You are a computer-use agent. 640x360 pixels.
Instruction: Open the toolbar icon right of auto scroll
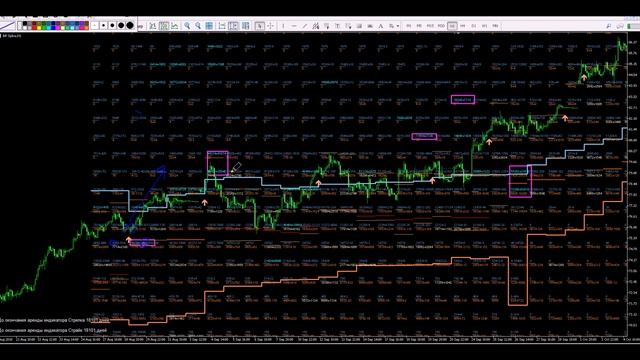coord(245,26)
